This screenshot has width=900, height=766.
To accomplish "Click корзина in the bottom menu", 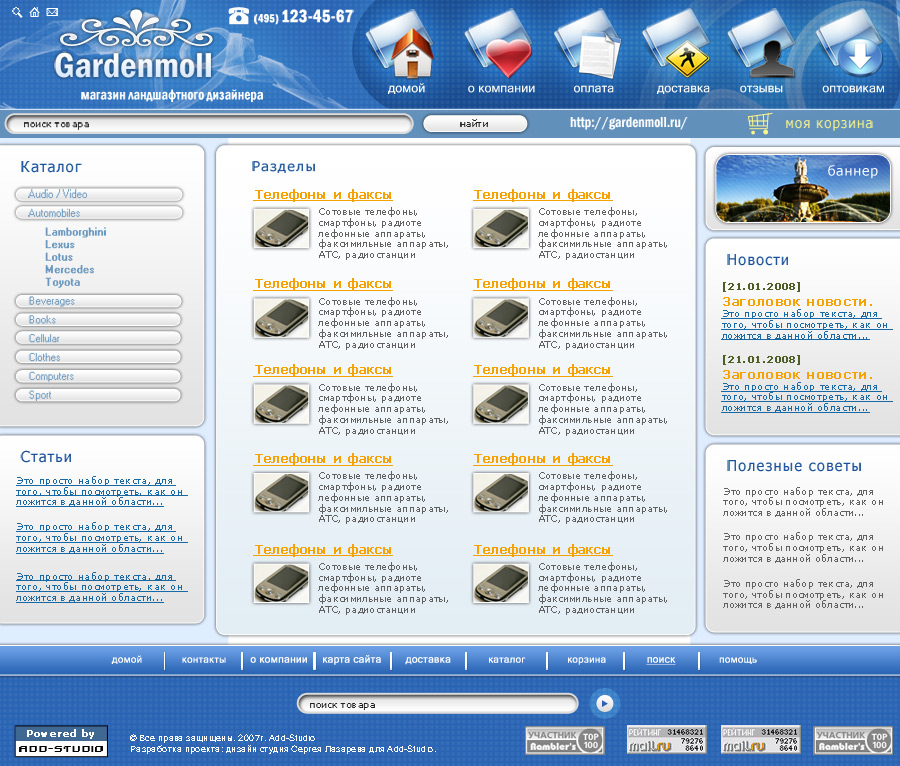I will [x=587, y=660].
